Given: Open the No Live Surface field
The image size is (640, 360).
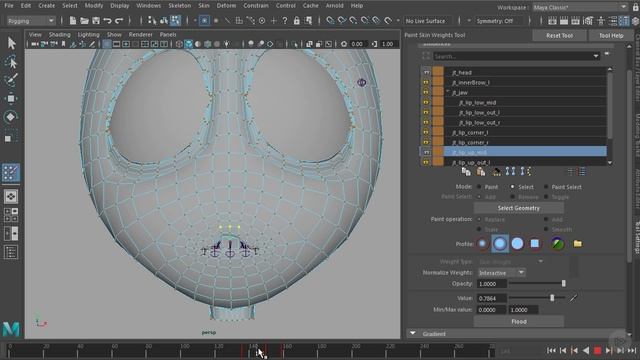Looking at the screenshot, I should pos(427,21).
